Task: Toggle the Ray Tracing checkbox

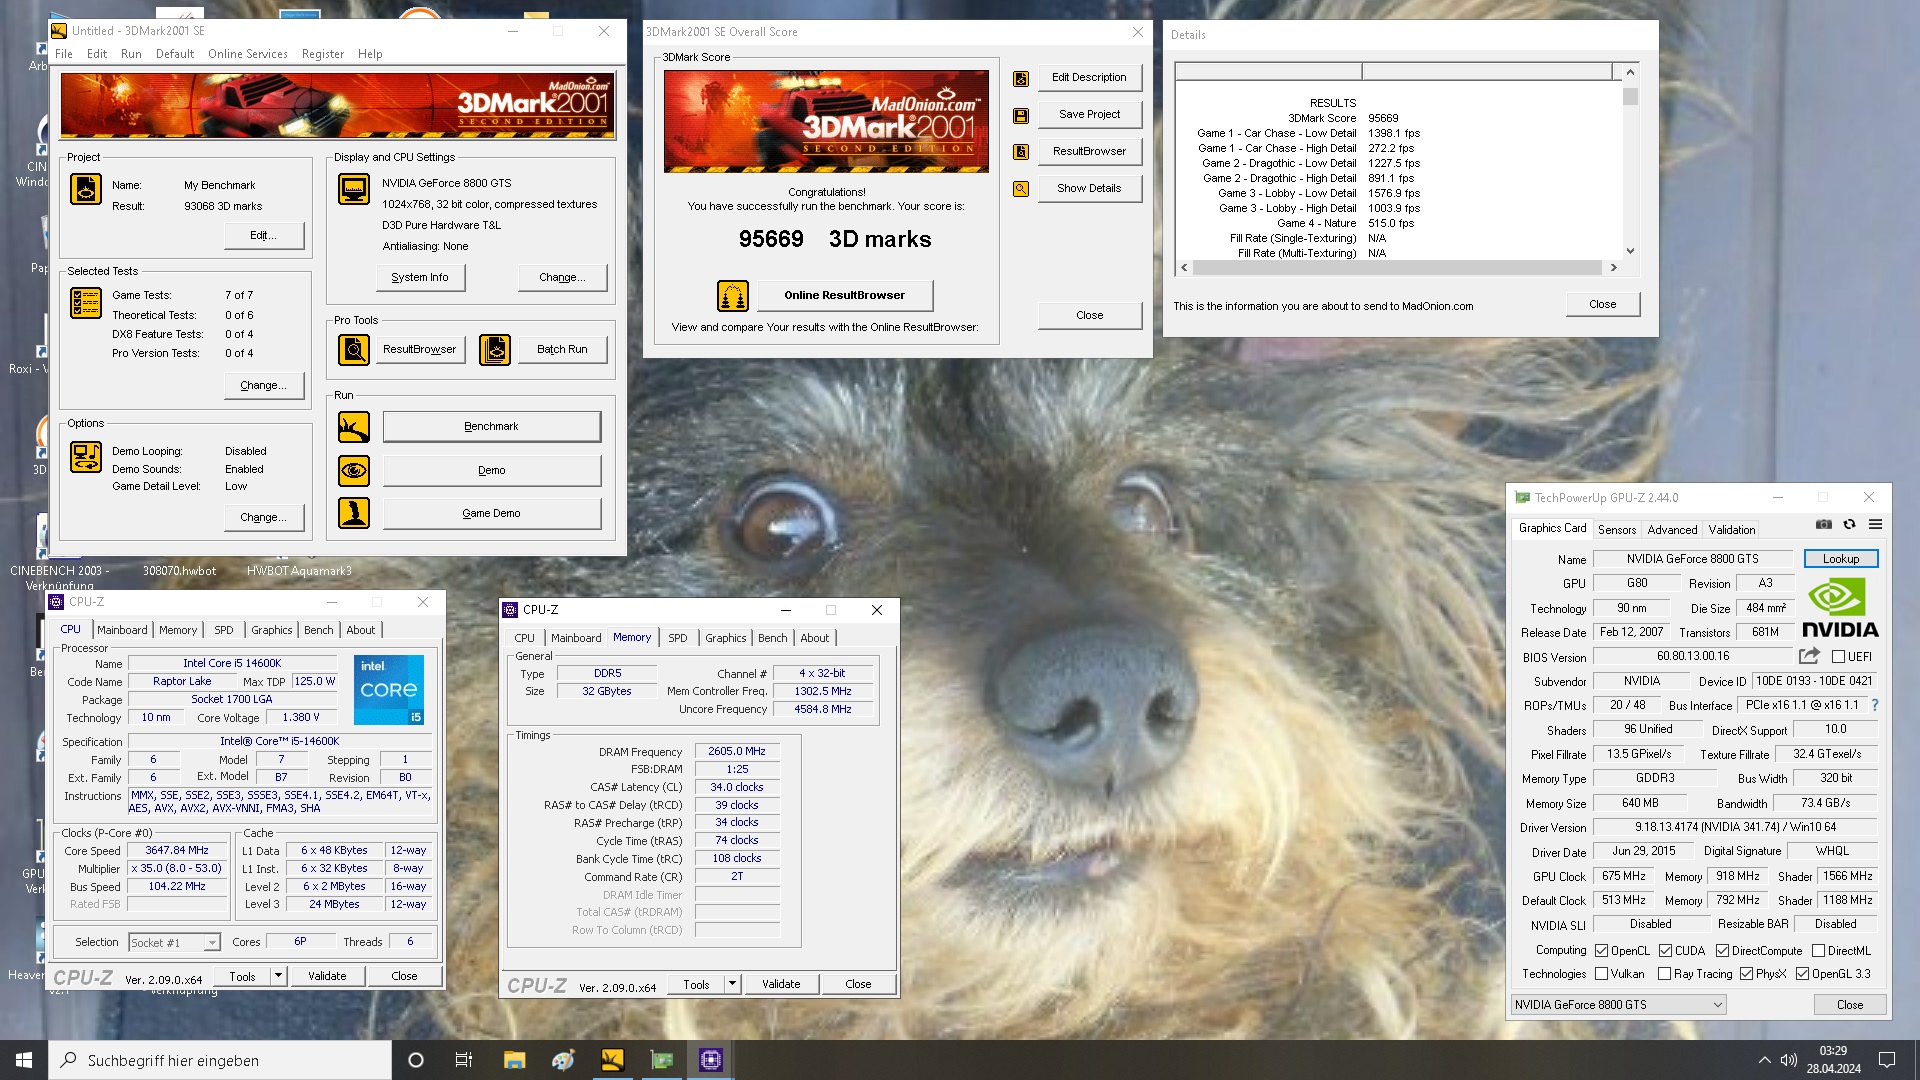Action: click(x=1664, y=974)
